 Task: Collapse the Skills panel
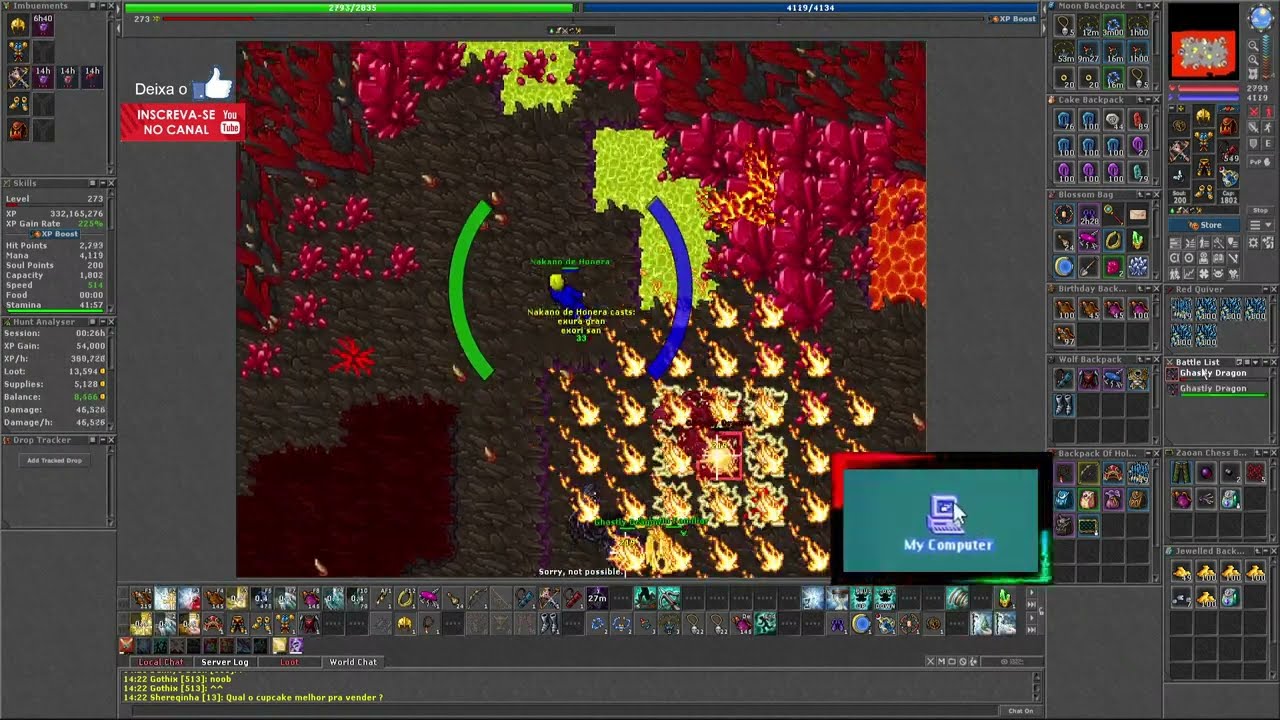coord(101,183)
